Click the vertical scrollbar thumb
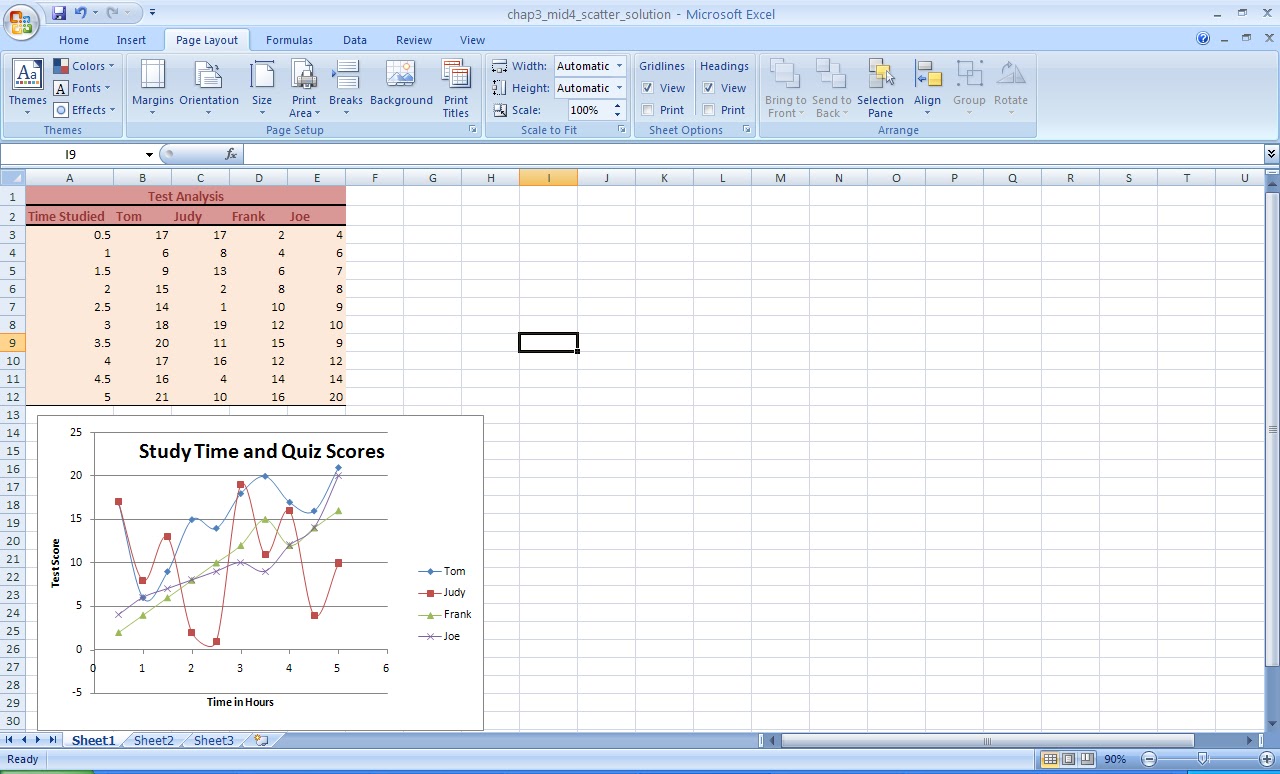The height and width of the screenshot is (774, 1280). point(1272,430)
